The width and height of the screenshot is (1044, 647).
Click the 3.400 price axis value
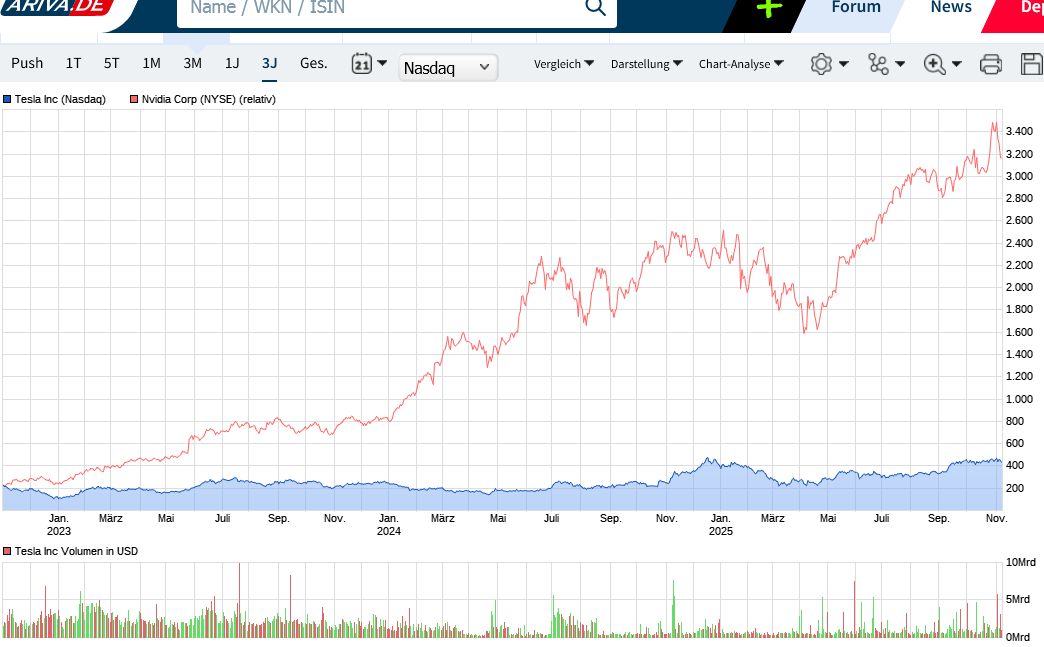point(1019,131)
